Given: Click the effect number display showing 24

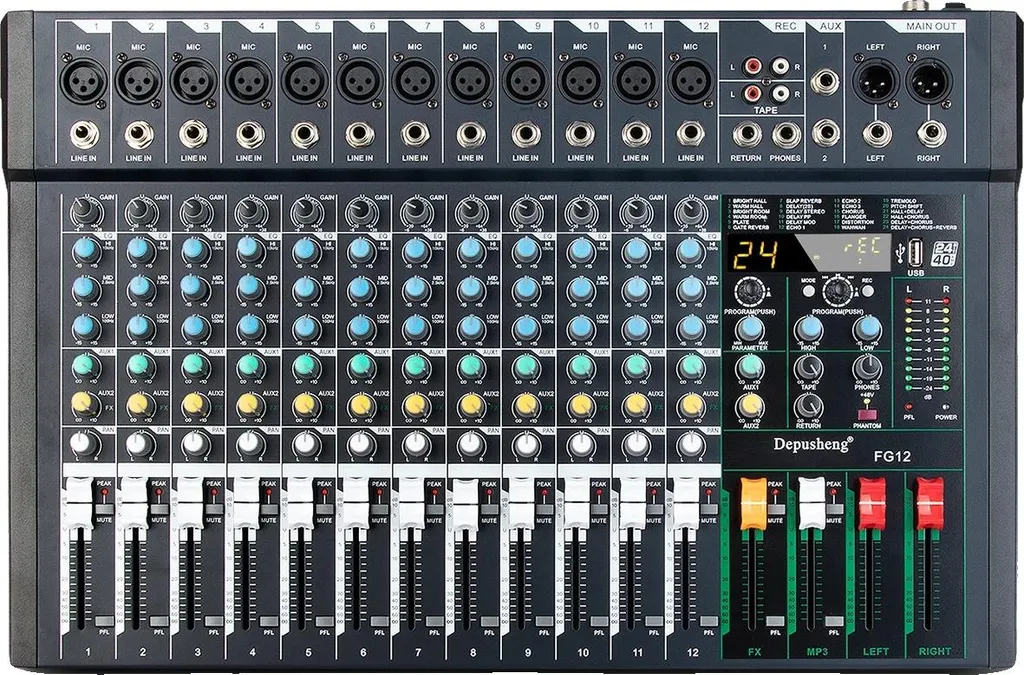Looking at the screenshot, I should tap(754, 255).
